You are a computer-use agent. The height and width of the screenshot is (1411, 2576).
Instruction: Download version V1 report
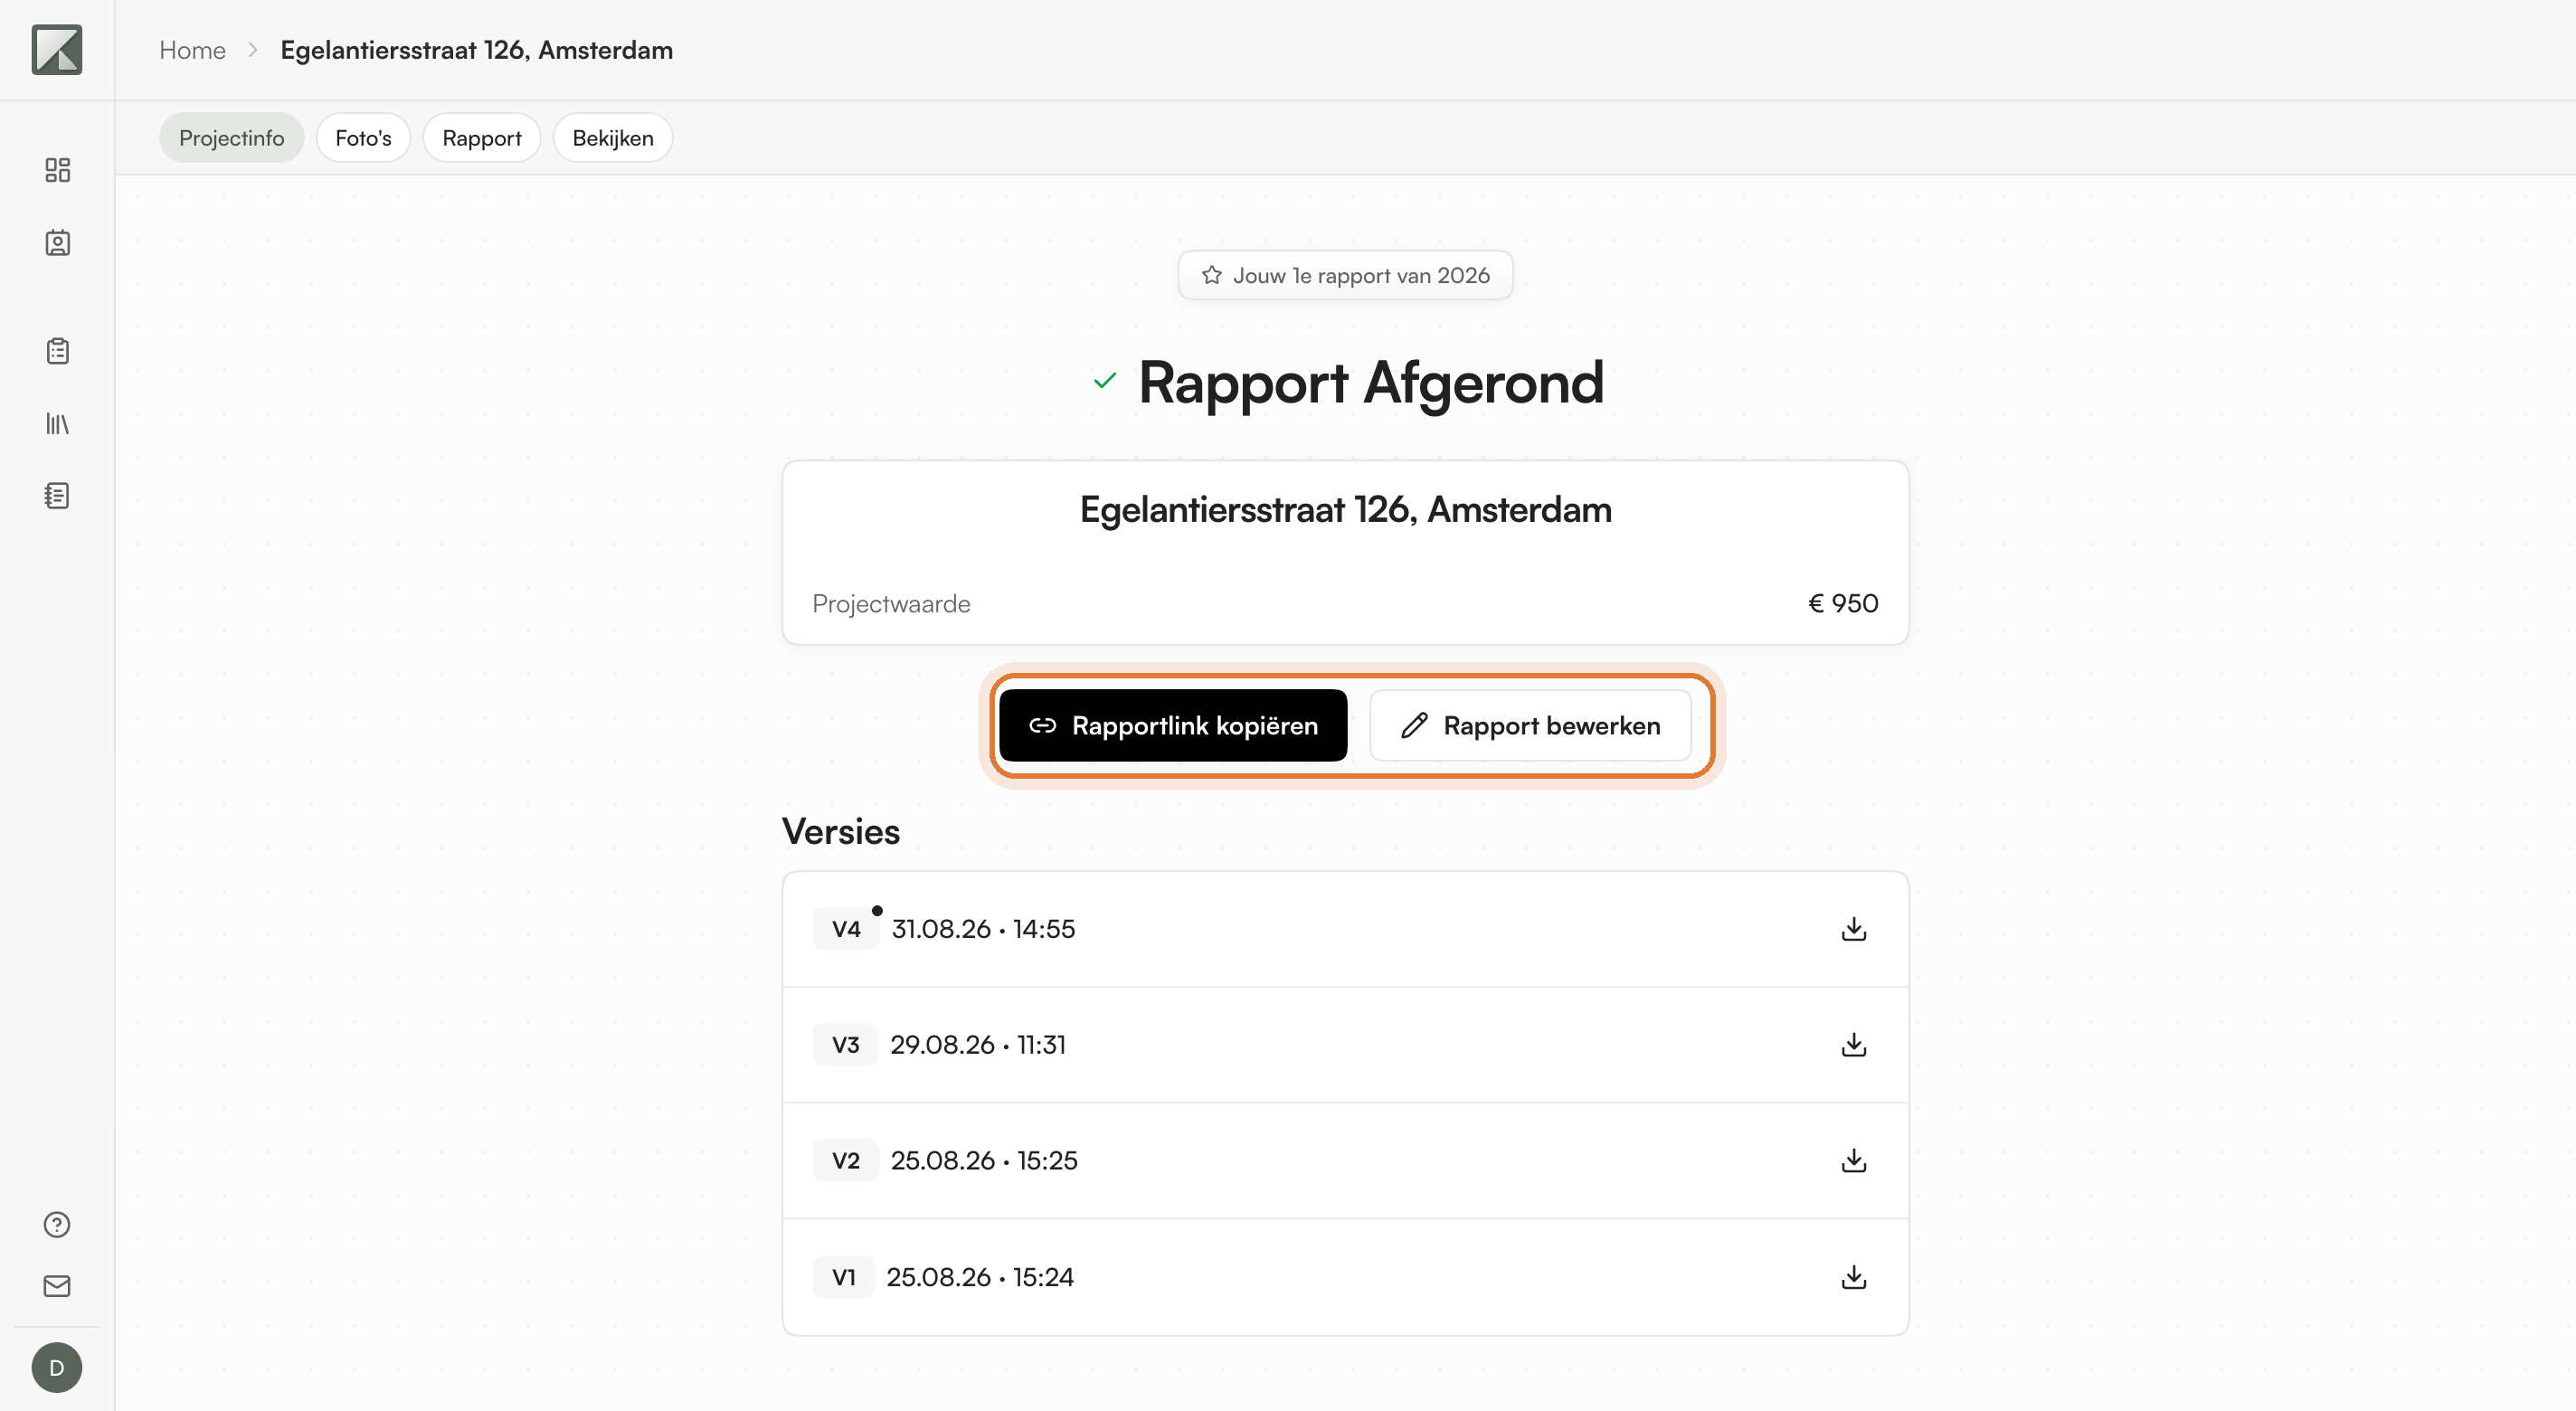click(x=1853, y=1277)
